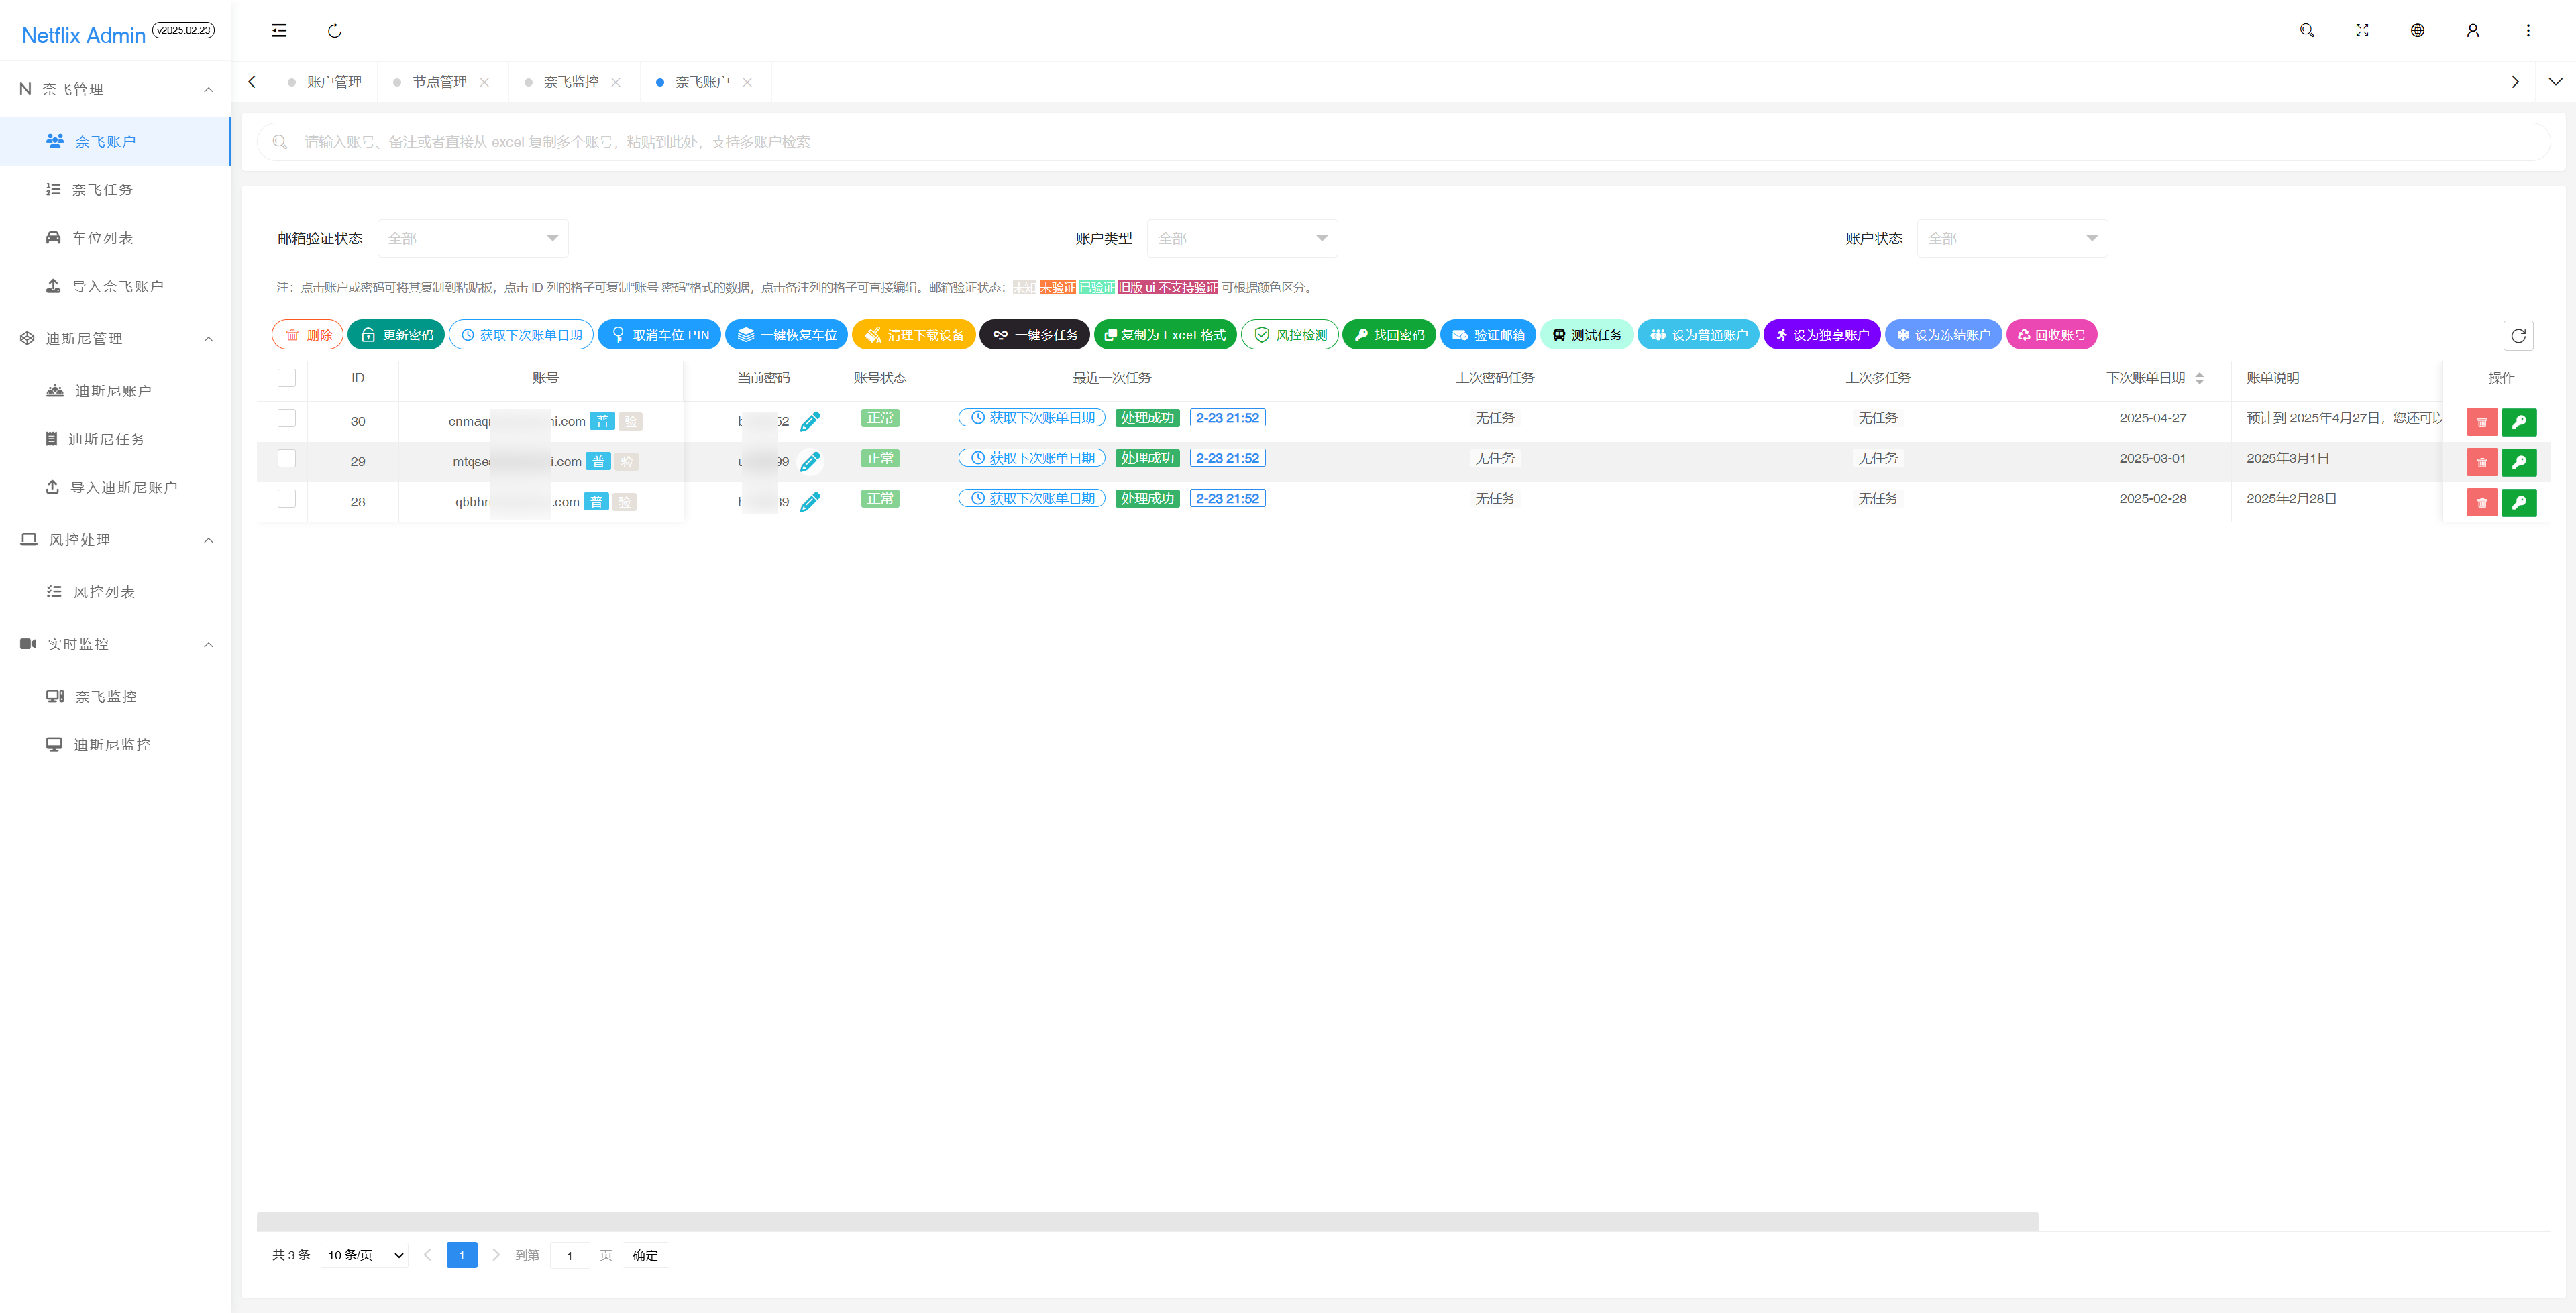The width and height of the screenshot is (2576, 1313).
Task: Open the vertical three-dot more menu
Action: click(2528, 30)
